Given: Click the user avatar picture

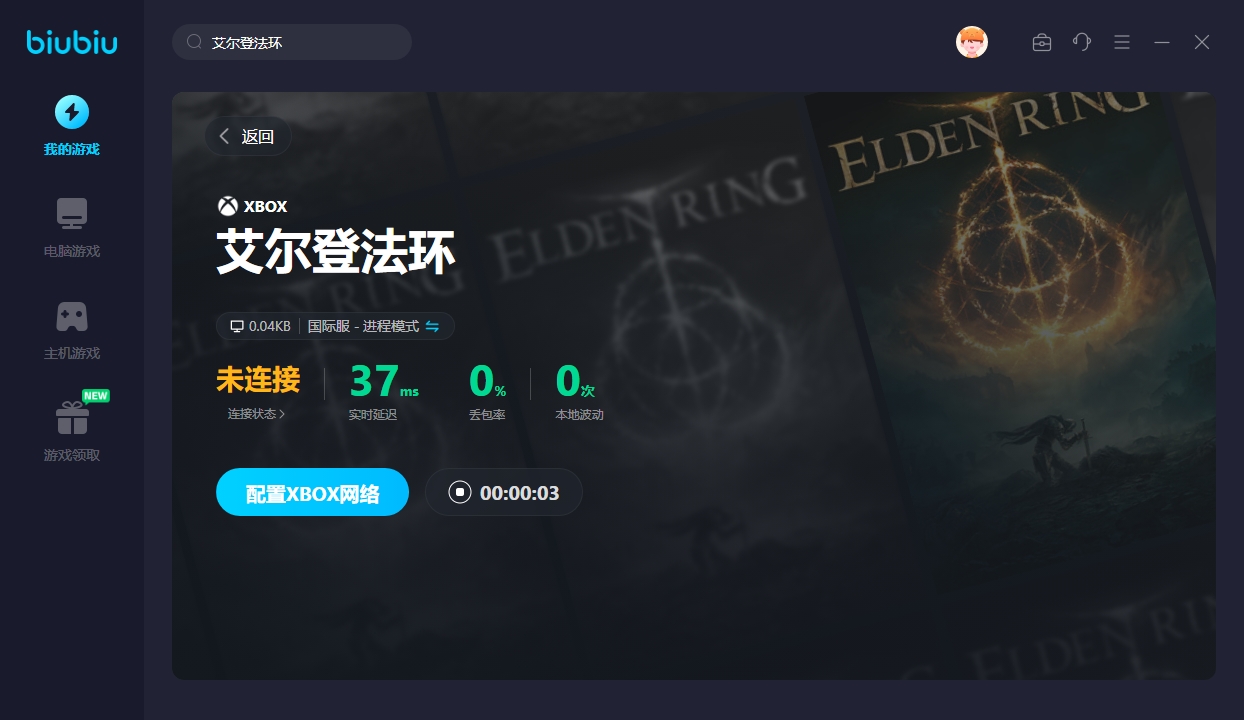Looking at the screenshot, I should tap(972, 42).
